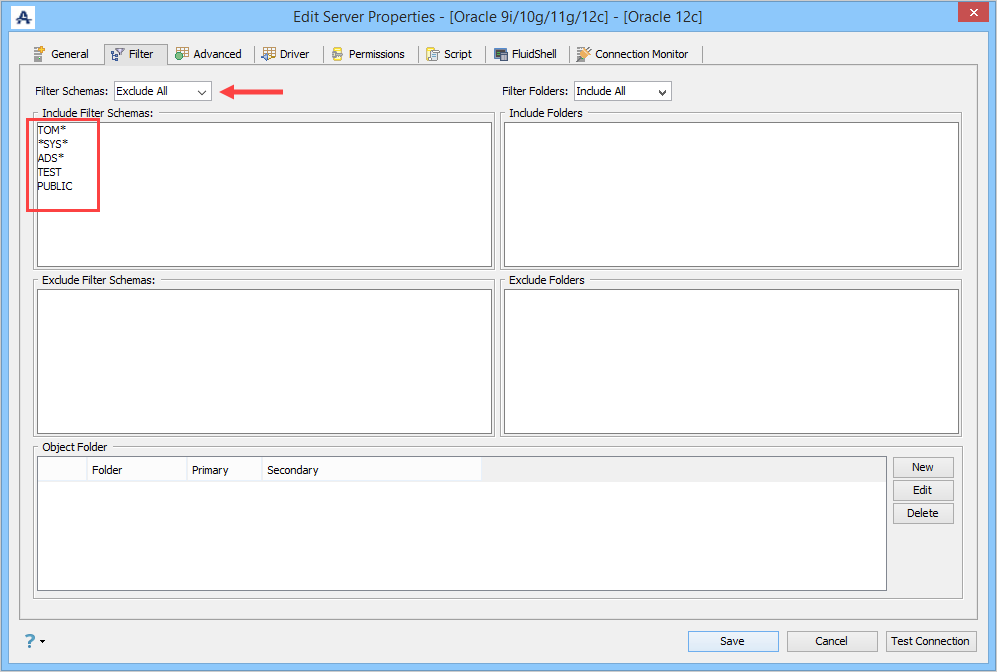Switch to the Permissions tab
Image resolution: width=997 pixels, height=672 pixels.
[368, 54]
